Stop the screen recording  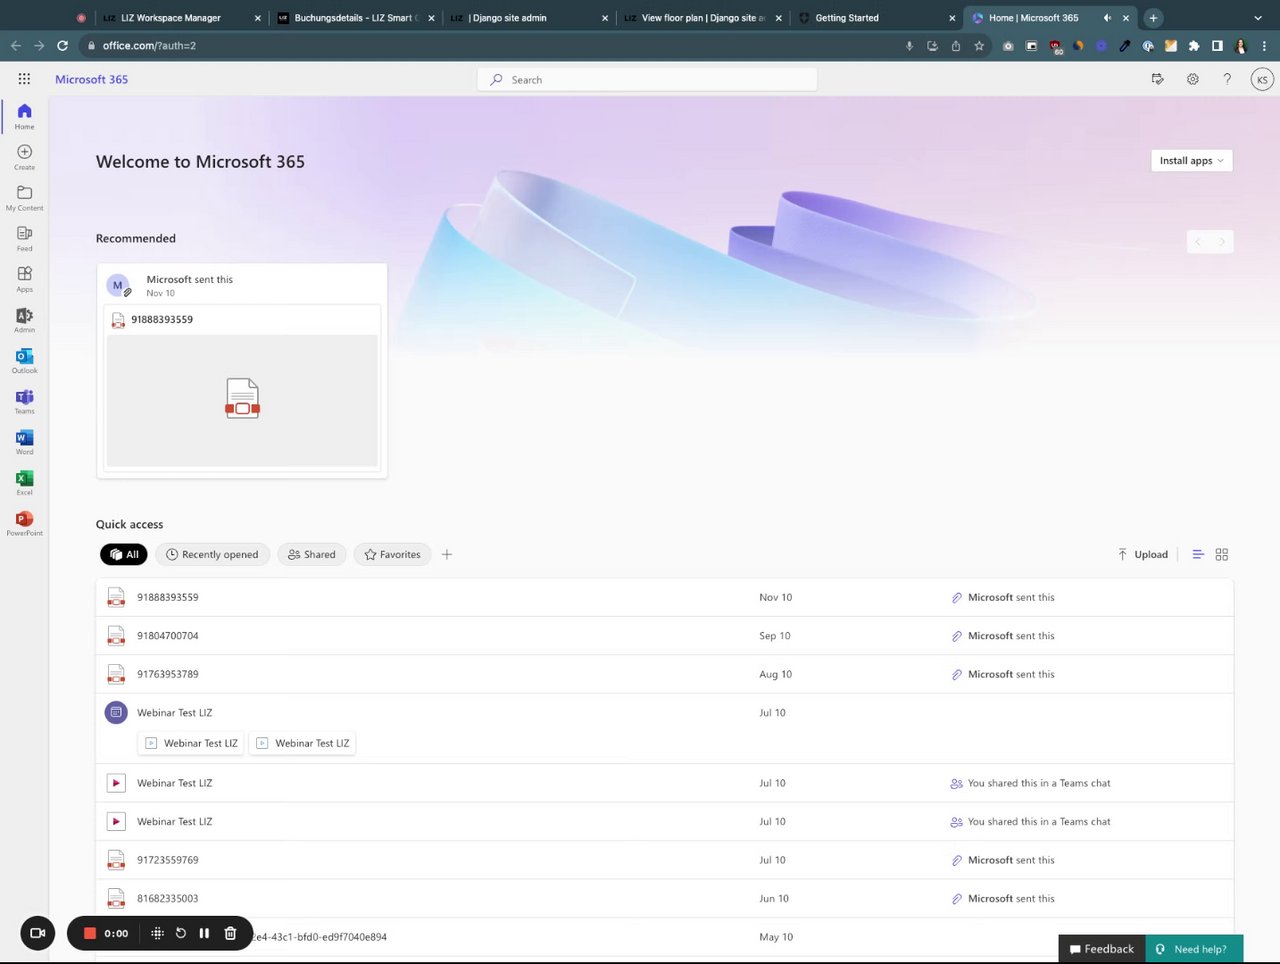click(x=89, y=933)
